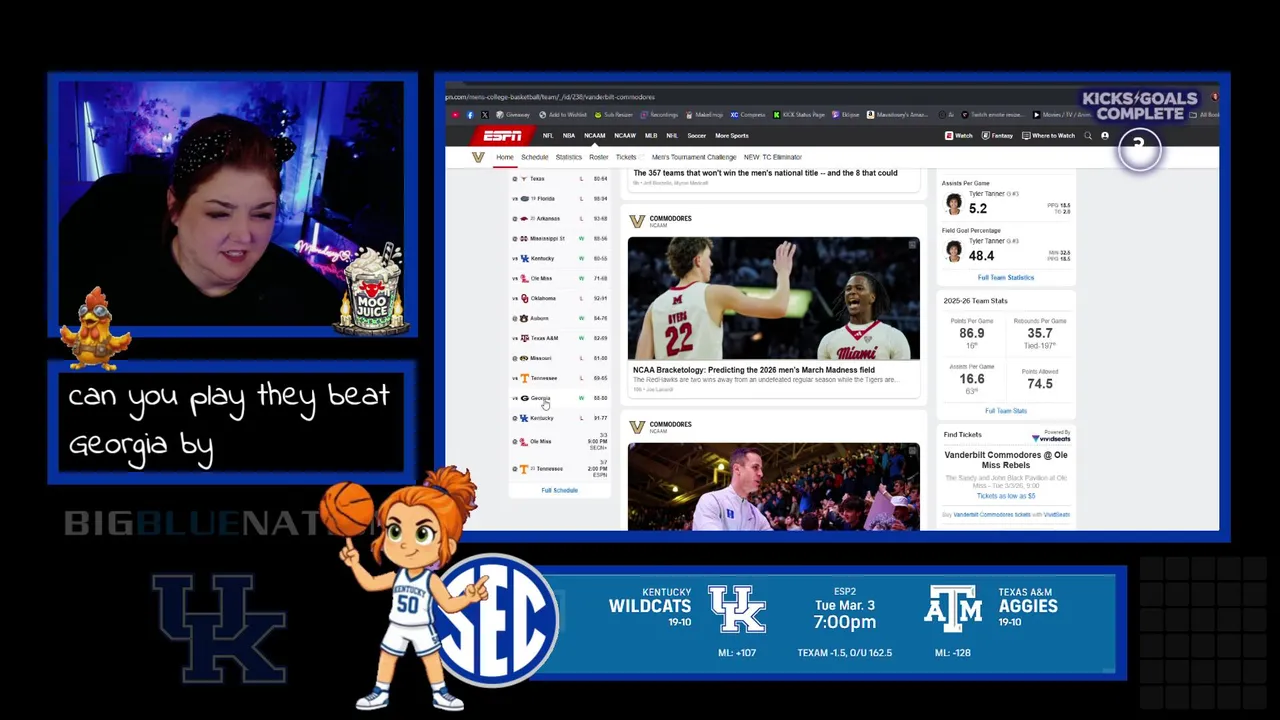Image resolution: width=1280 pixels, height=720 pixels.
Task: Click the VividSeats logo in Find Tickets
Action: coord(1051,437)
